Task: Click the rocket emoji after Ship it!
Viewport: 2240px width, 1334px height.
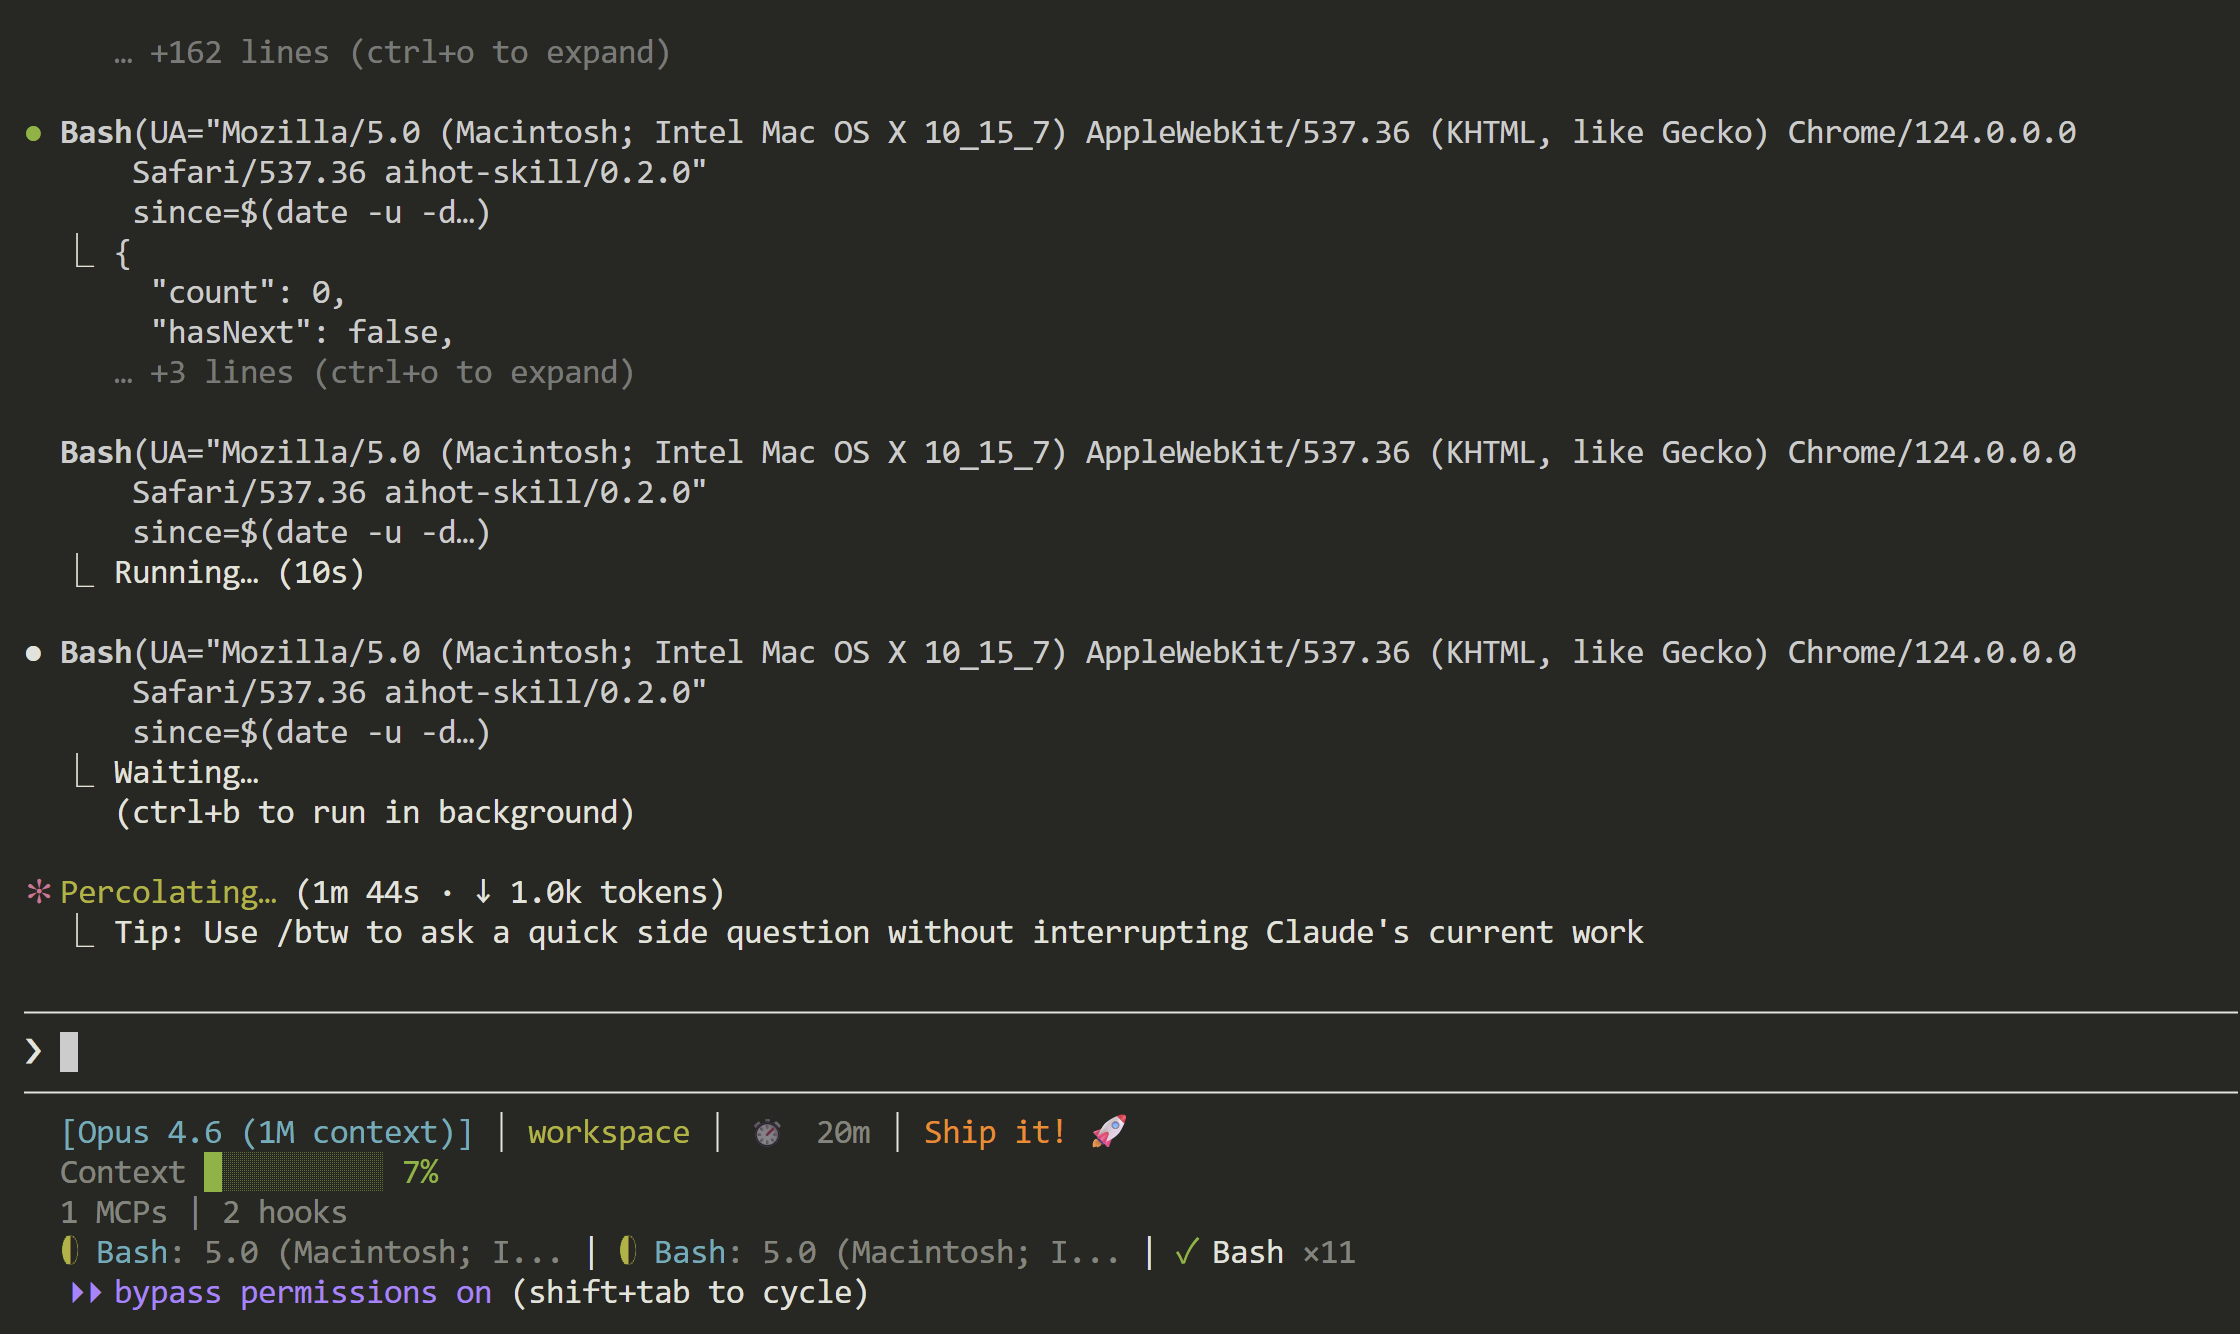Action: 1109,1132
